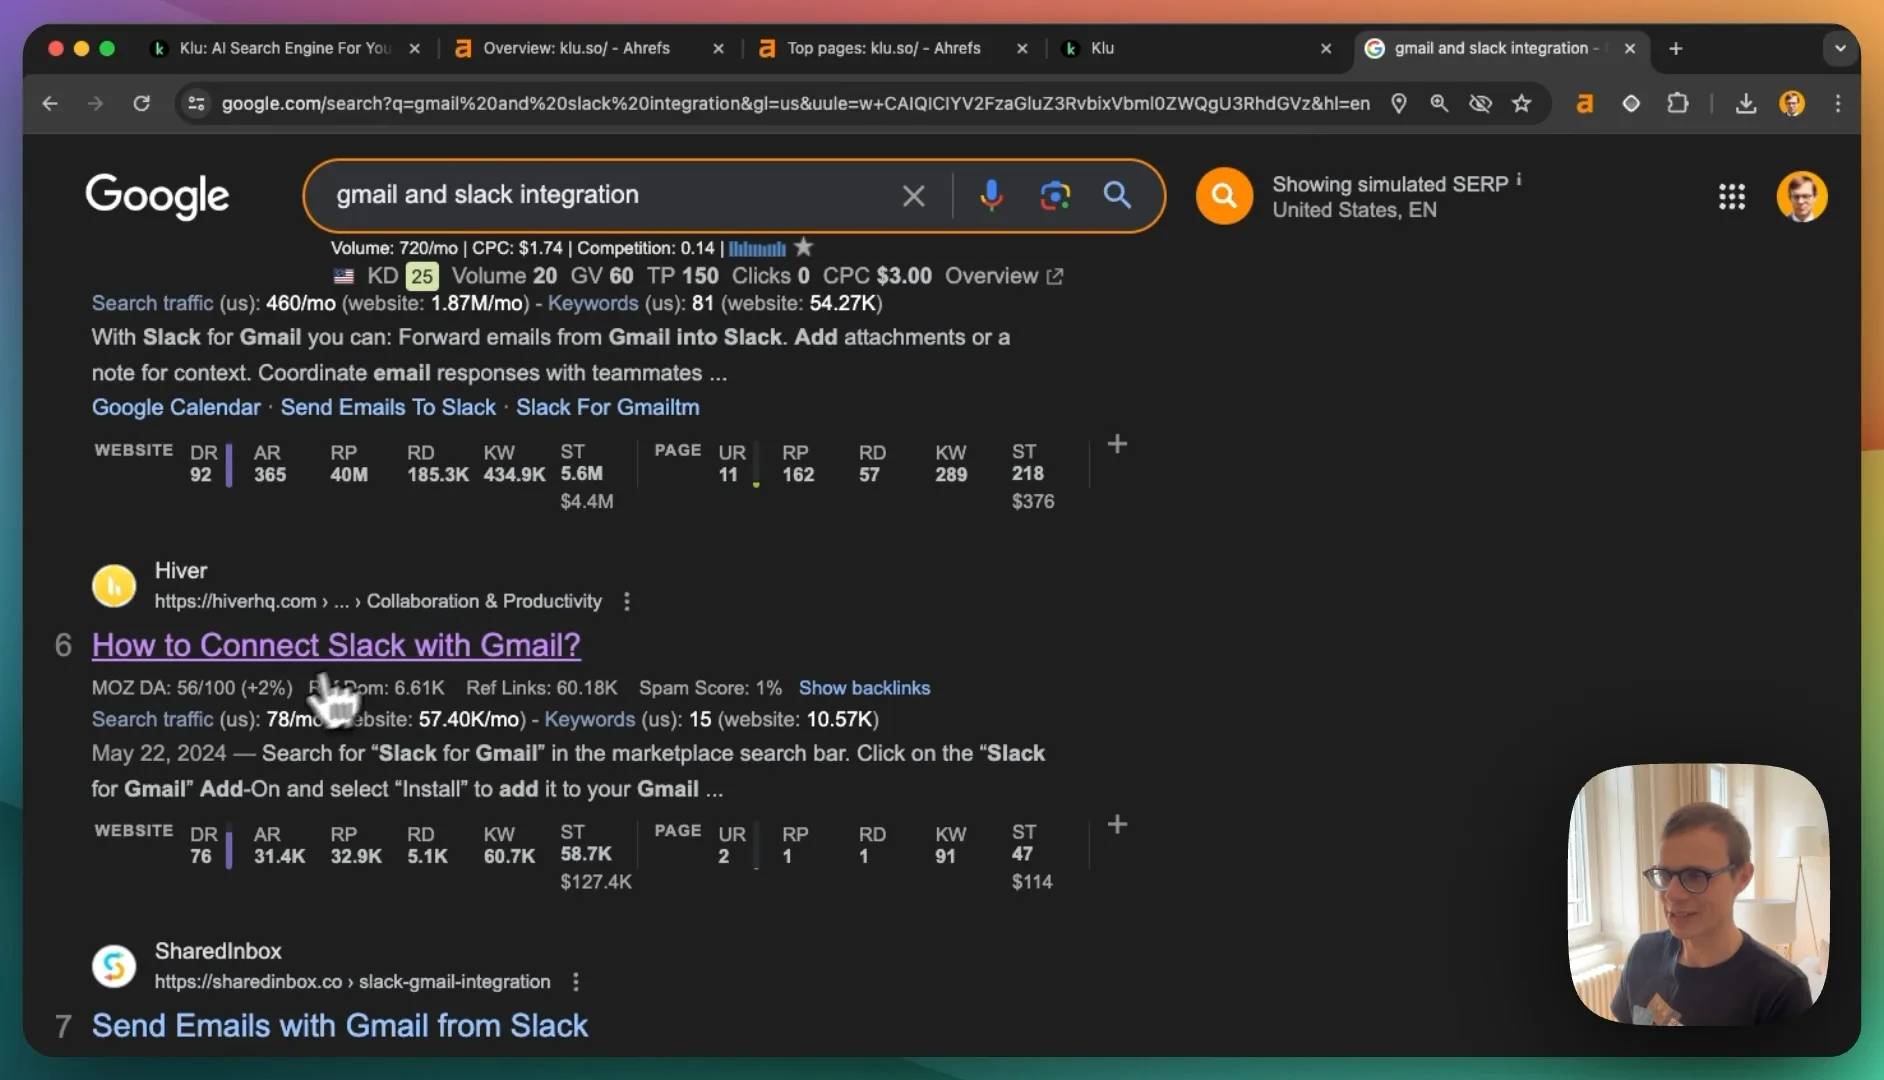Screen dimensions: 1884x1080
Task: Click the Google Calendar sitelink
Action: tap(176, 407)
